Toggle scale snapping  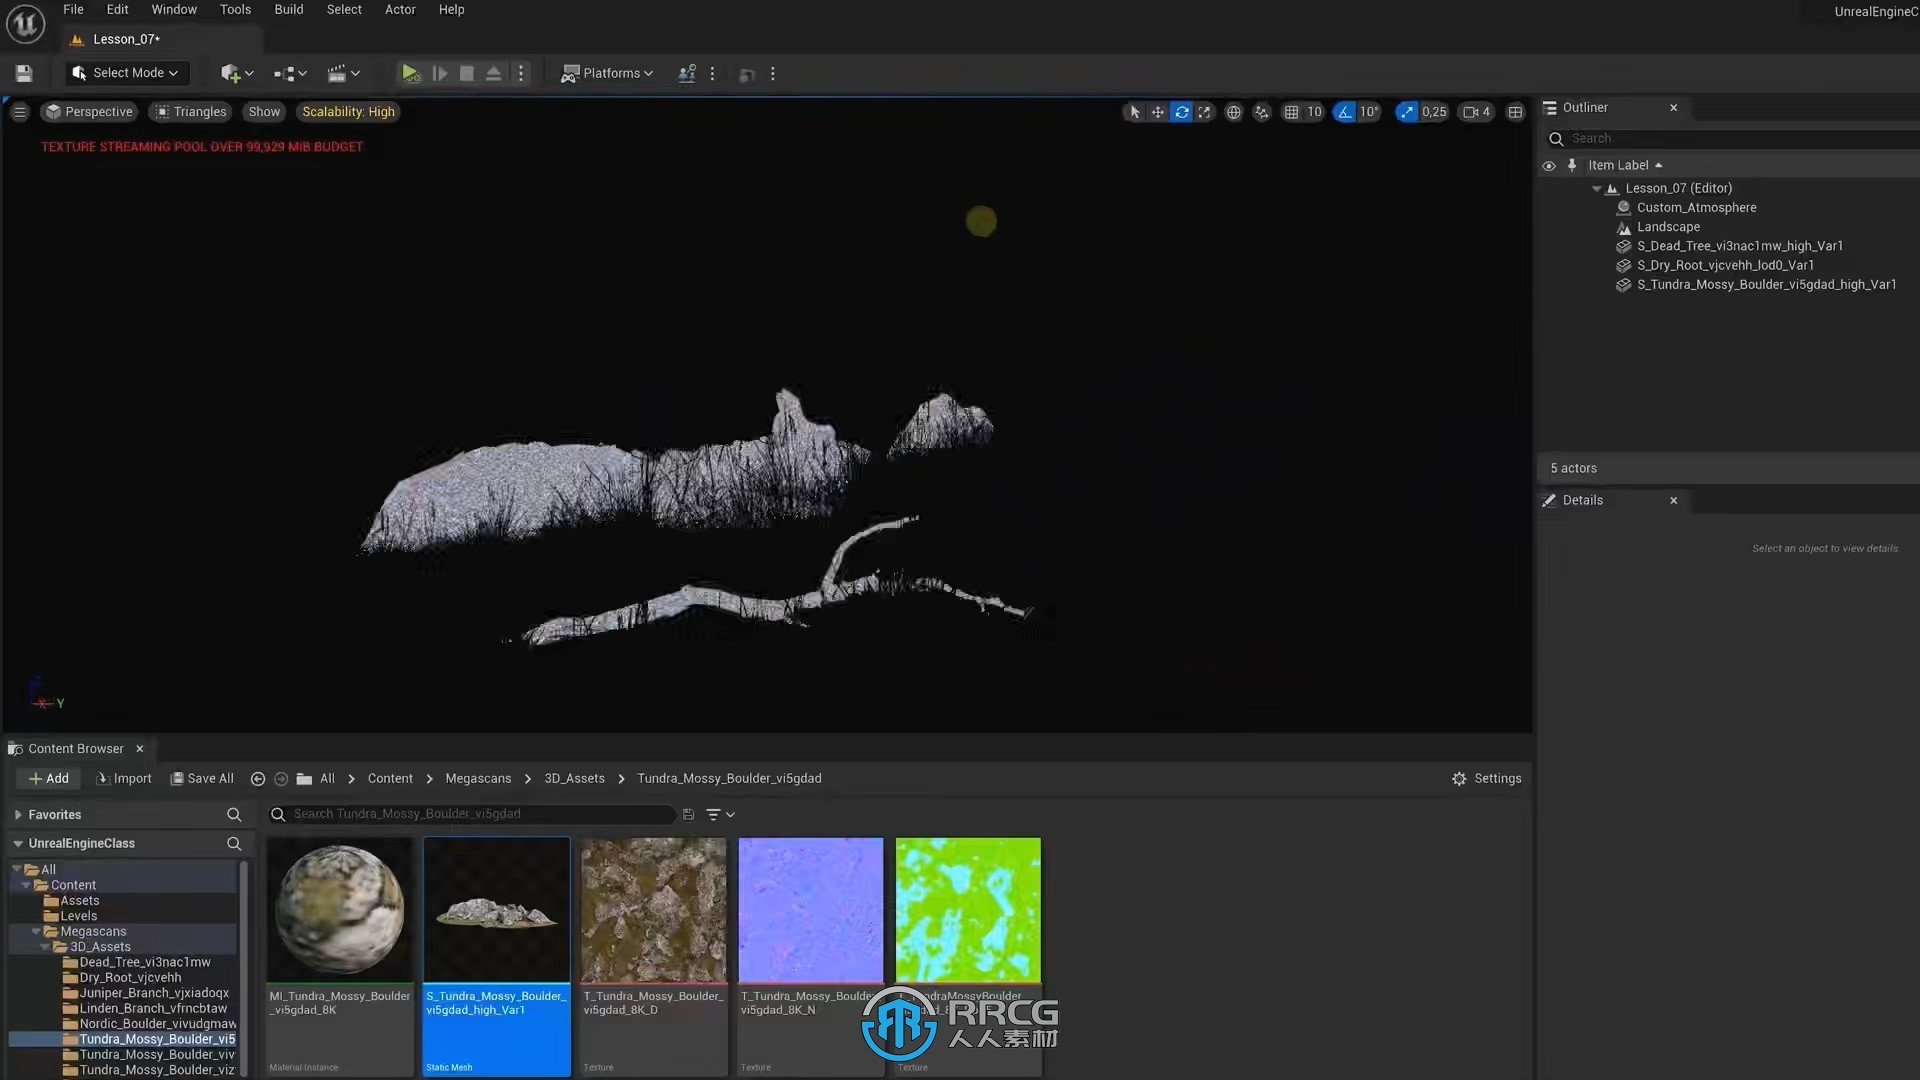(x=1407, y=112)
